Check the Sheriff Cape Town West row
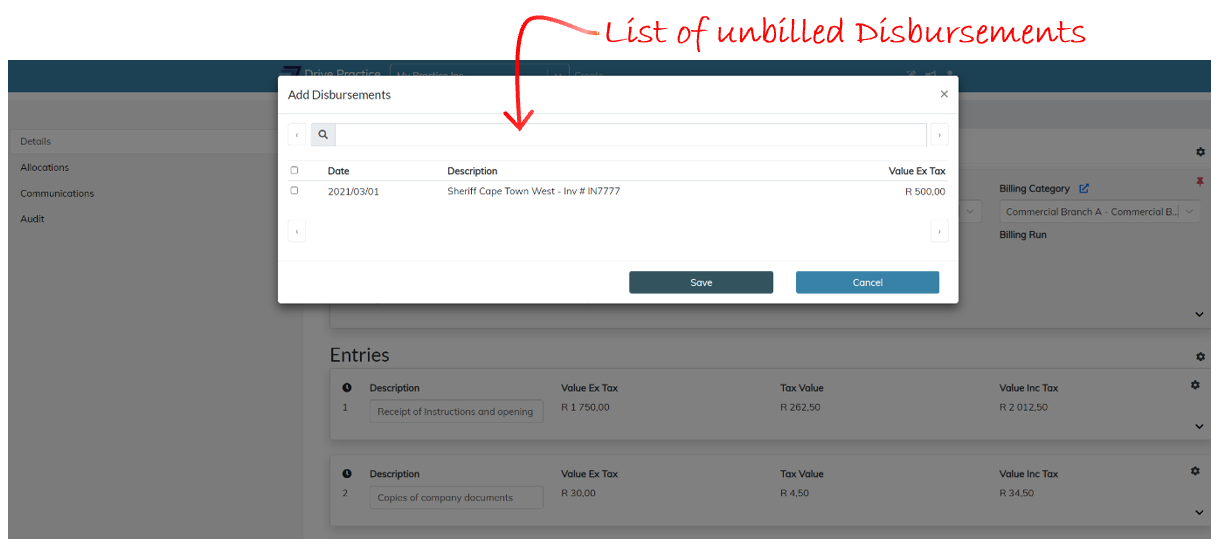Image resolution: width=1218 pixels, height=554 pixels. click(294, 190)
